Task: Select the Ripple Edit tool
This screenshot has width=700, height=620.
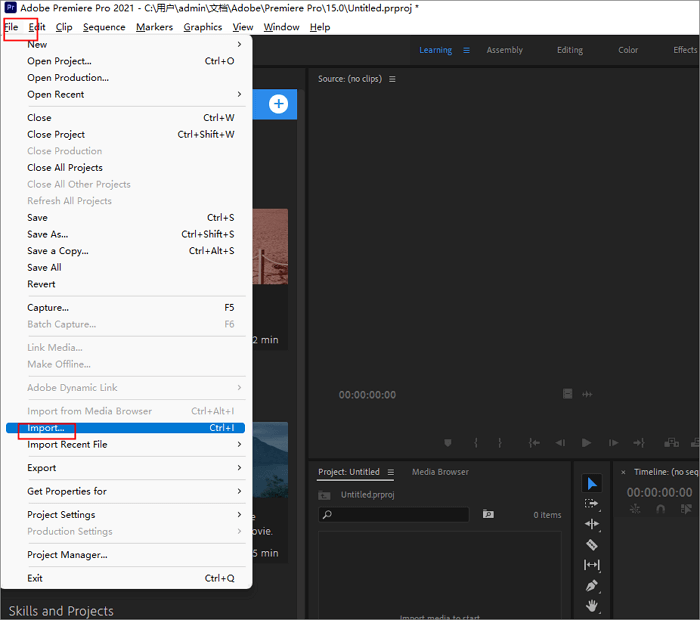Action: [592, 524]
